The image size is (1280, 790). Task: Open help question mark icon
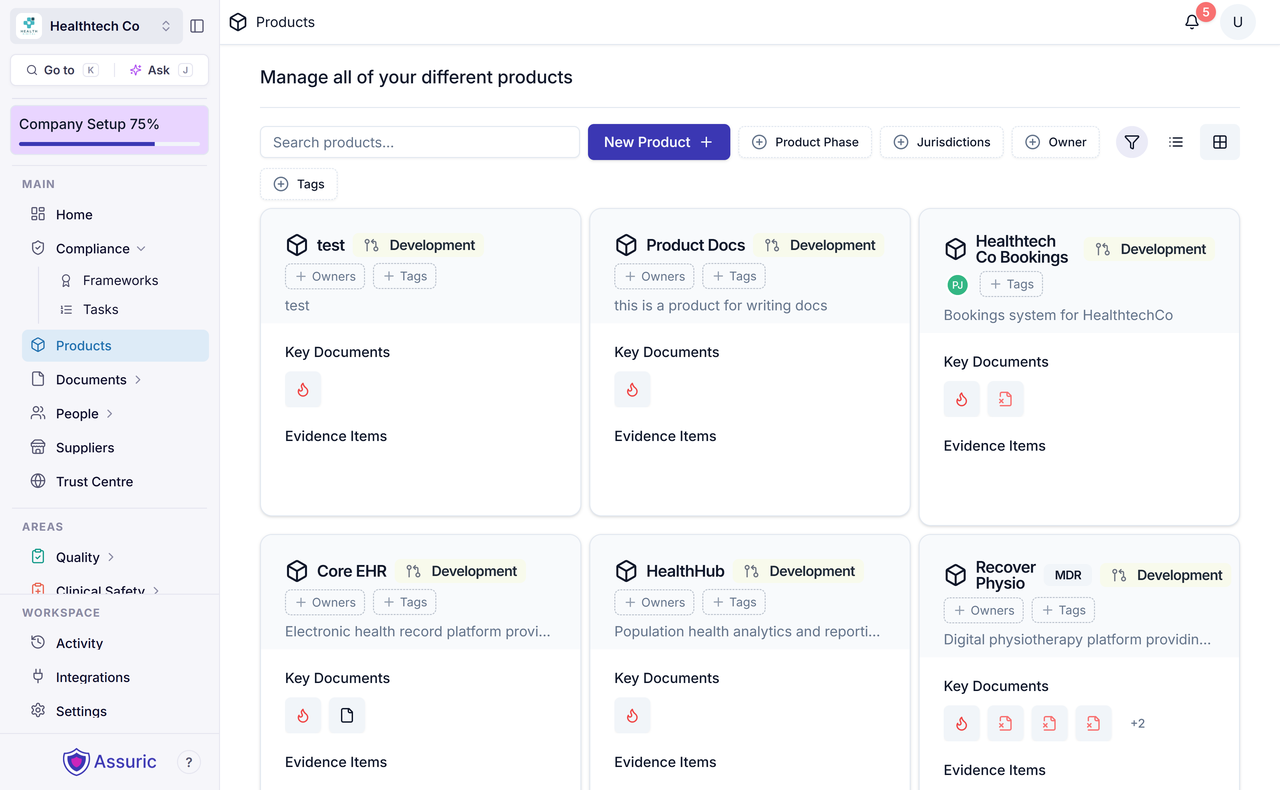point(189,762)
